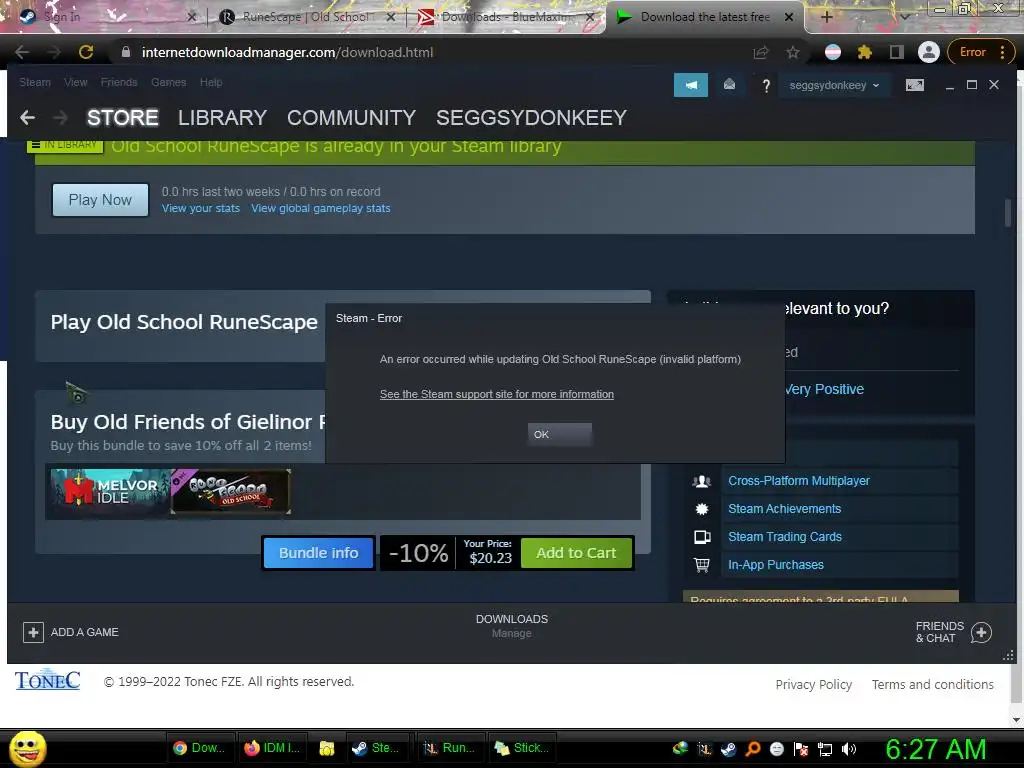Screen dimensions: 1024x768
Task: Open the Friends menu in Steam
Action: coord(119,82)
